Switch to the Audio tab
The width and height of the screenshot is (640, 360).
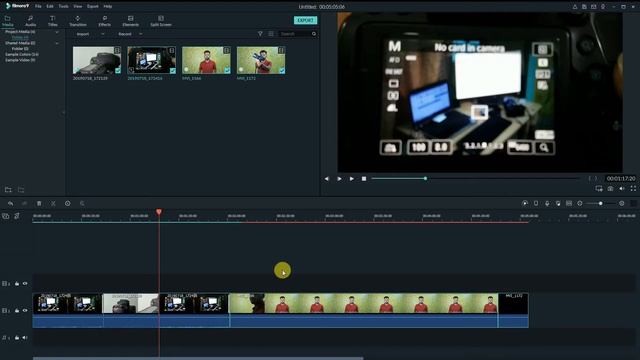point(31,21)
